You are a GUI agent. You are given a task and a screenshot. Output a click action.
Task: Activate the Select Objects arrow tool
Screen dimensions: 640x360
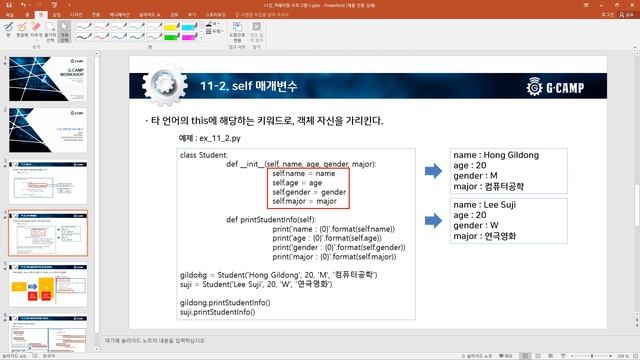pos(64,32)
